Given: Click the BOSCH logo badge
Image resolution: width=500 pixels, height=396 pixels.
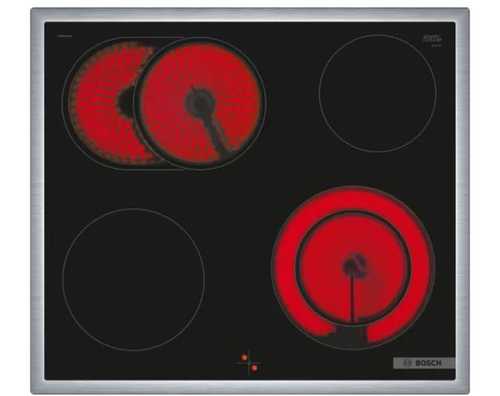Looking at the screenshot, I should point(424,363).
